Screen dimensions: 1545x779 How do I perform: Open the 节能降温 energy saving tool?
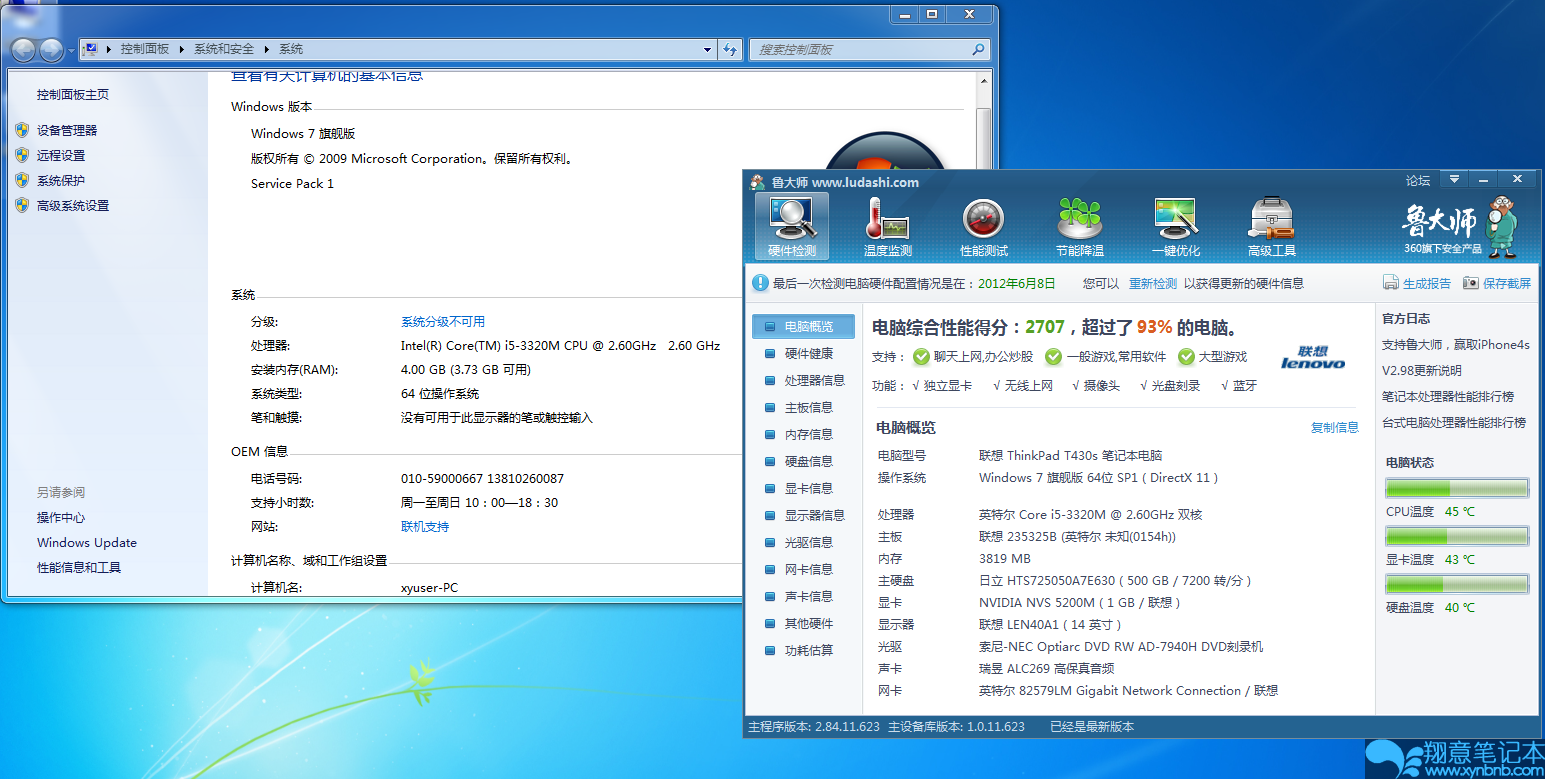tap(1080, 226)
